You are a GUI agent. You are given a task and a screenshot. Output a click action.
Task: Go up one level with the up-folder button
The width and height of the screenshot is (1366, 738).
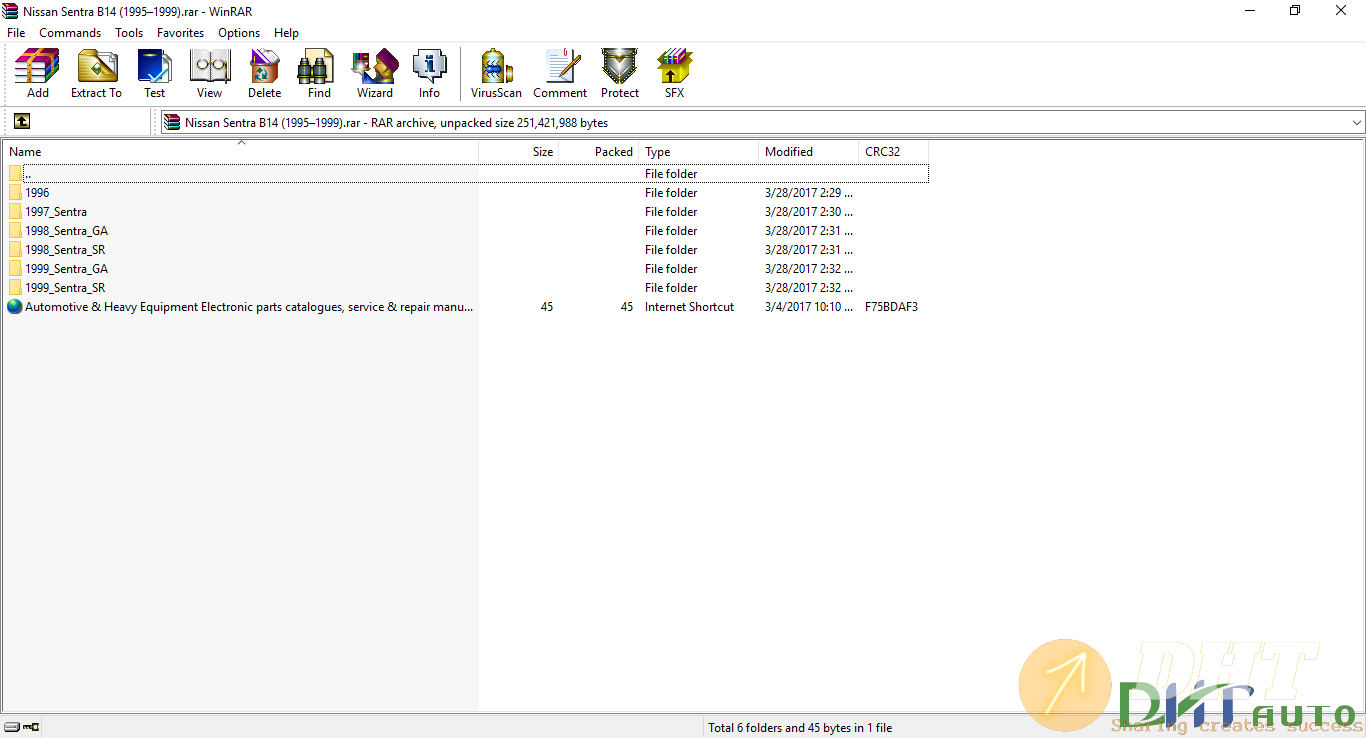coord(22,122)
